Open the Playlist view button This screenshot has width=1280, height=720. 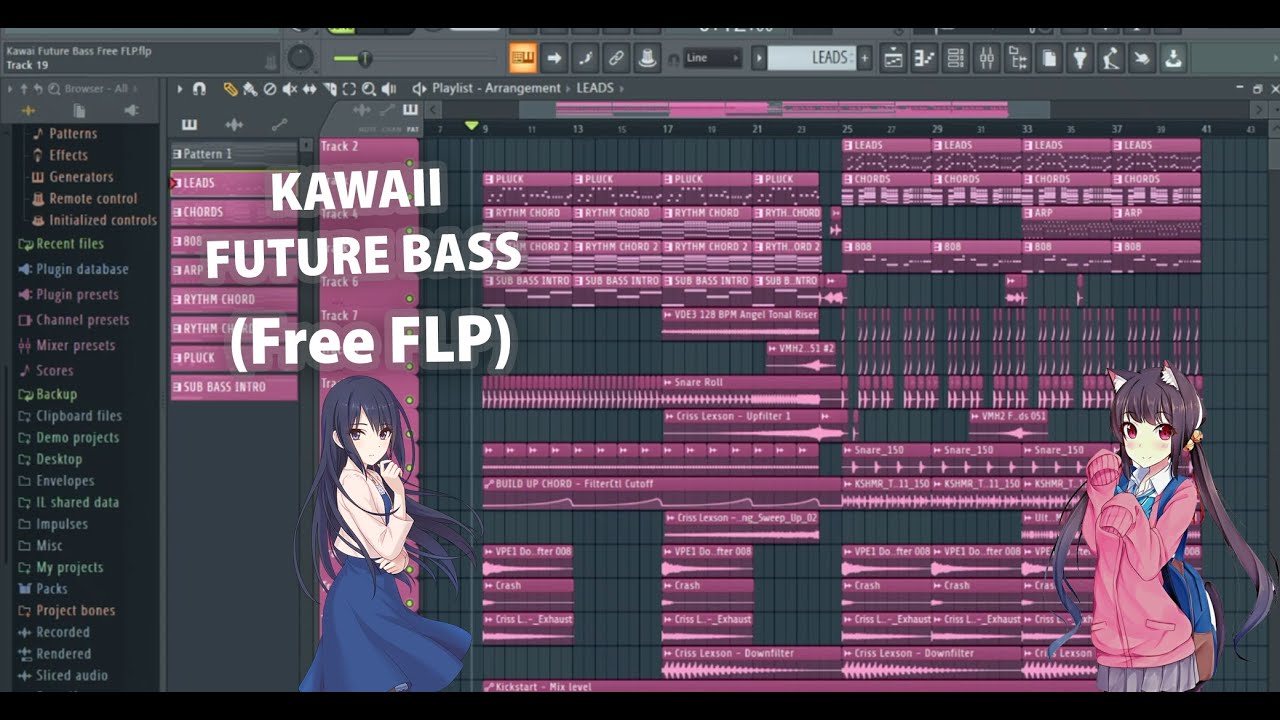[893, 58]
